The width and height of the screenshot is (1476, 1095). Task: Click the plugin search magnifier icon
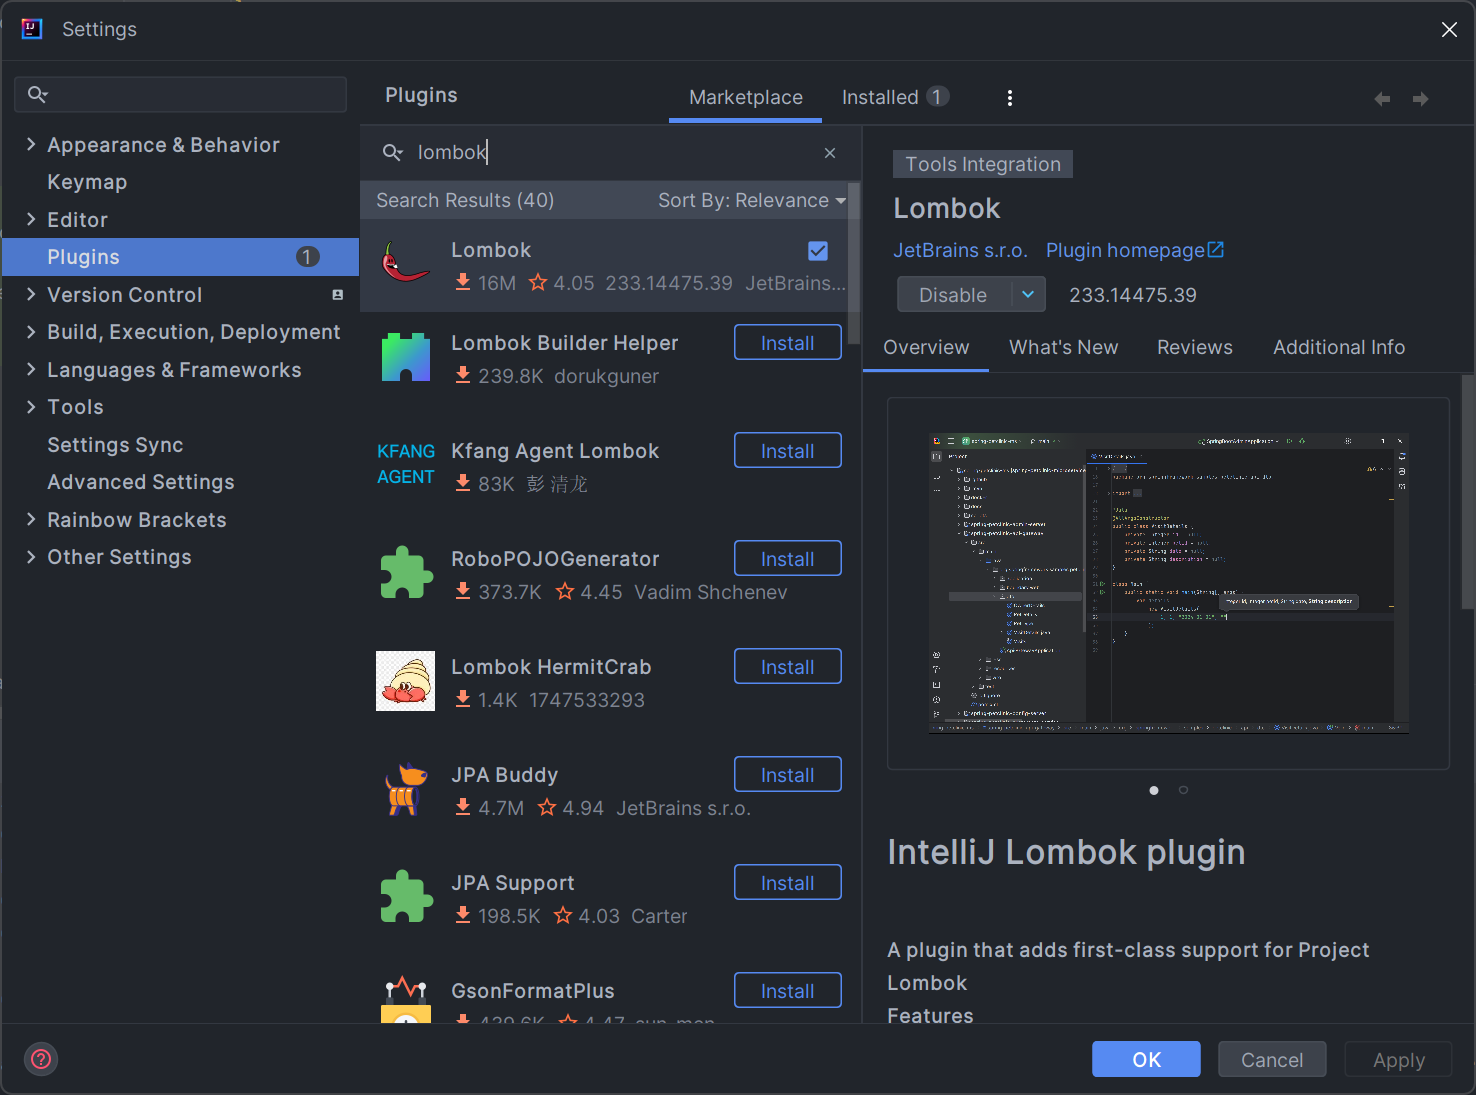click(x=392, y=152)
